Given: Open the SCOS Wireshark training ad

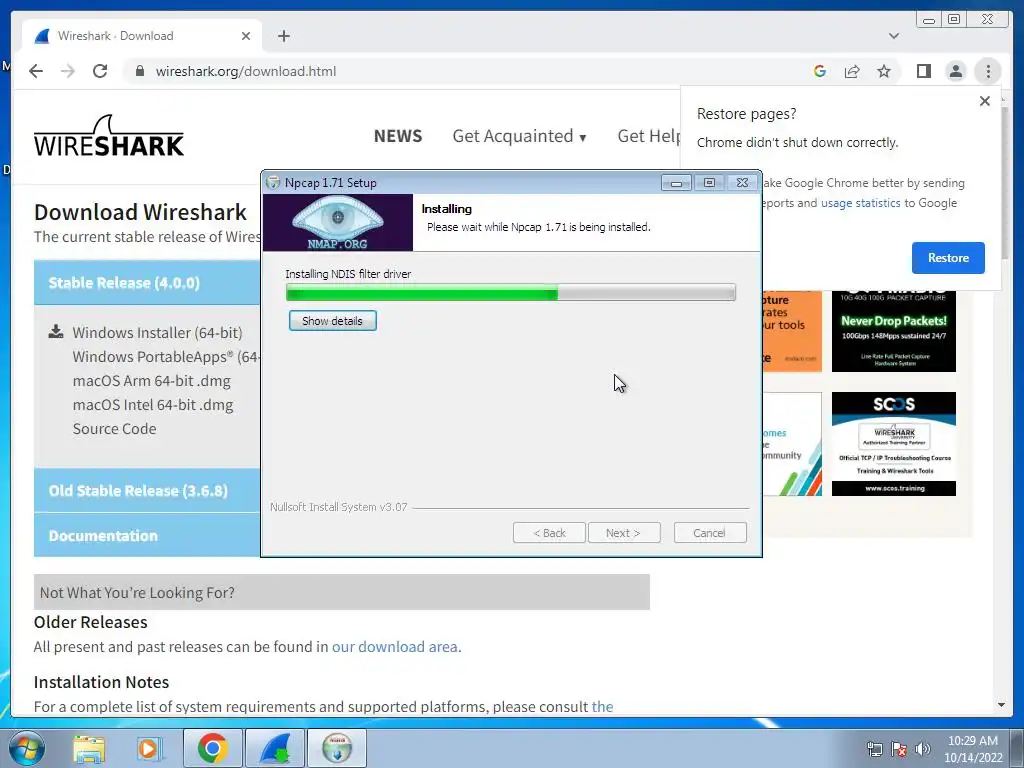Looking at the screenshot, I should (x=893, y=444).
